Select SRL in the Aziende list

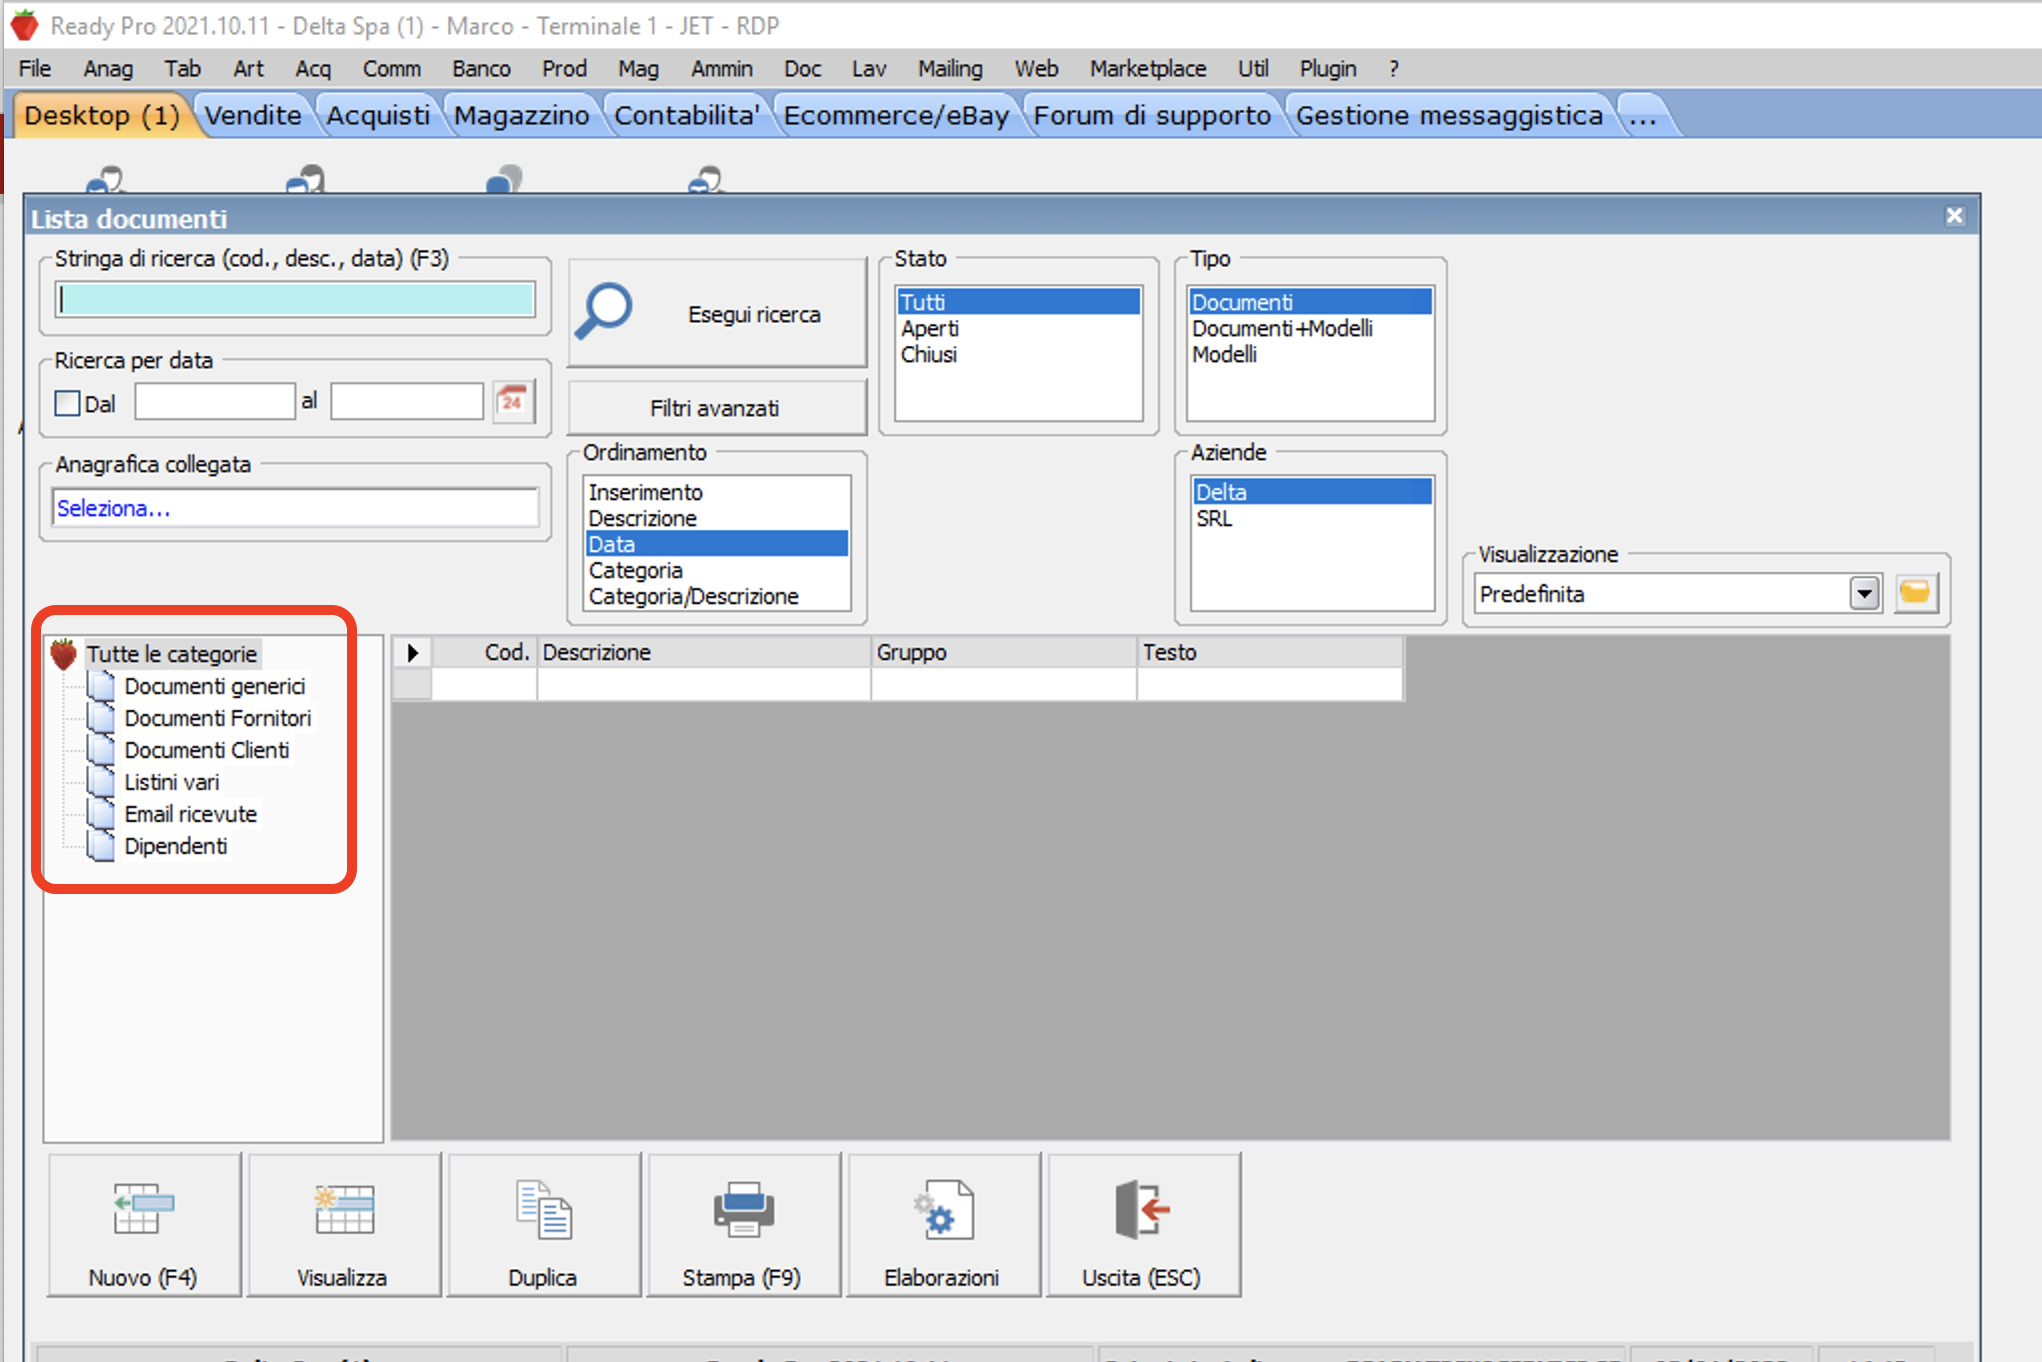point(1312,518)
